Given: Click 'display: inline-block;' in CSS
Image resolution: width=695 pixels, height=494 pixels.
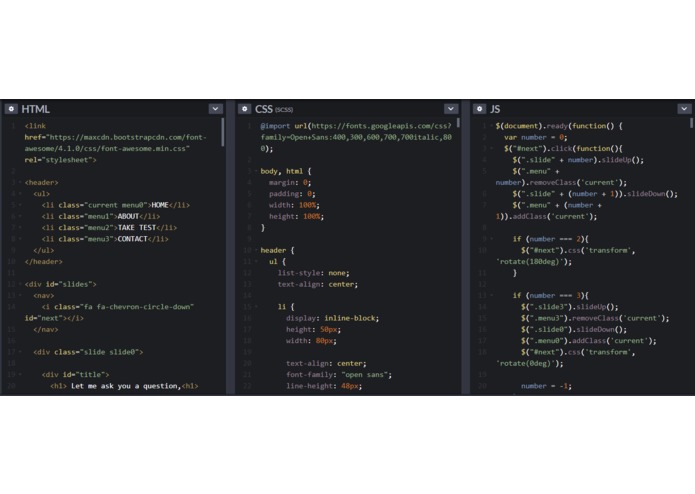Looking at the screenshot, I should (x=332, y=318).
